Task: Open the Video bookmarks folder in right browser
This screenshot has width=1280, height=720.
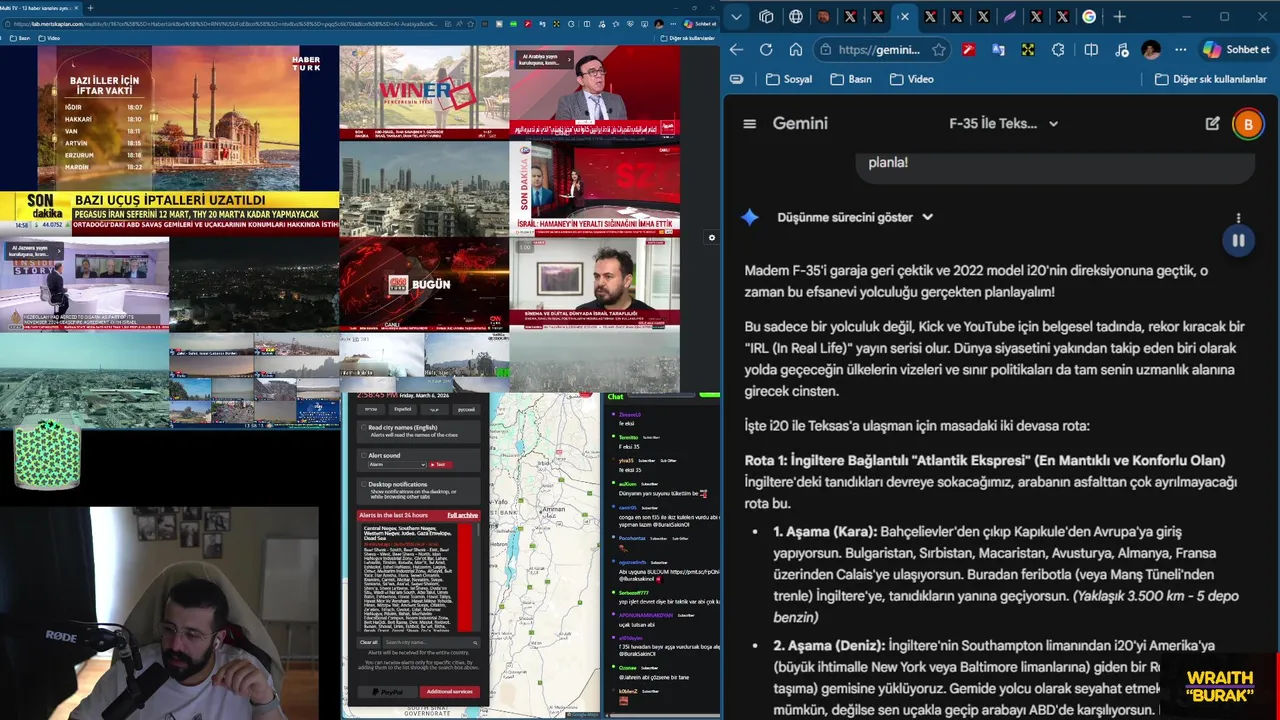Action: point(912,79)
